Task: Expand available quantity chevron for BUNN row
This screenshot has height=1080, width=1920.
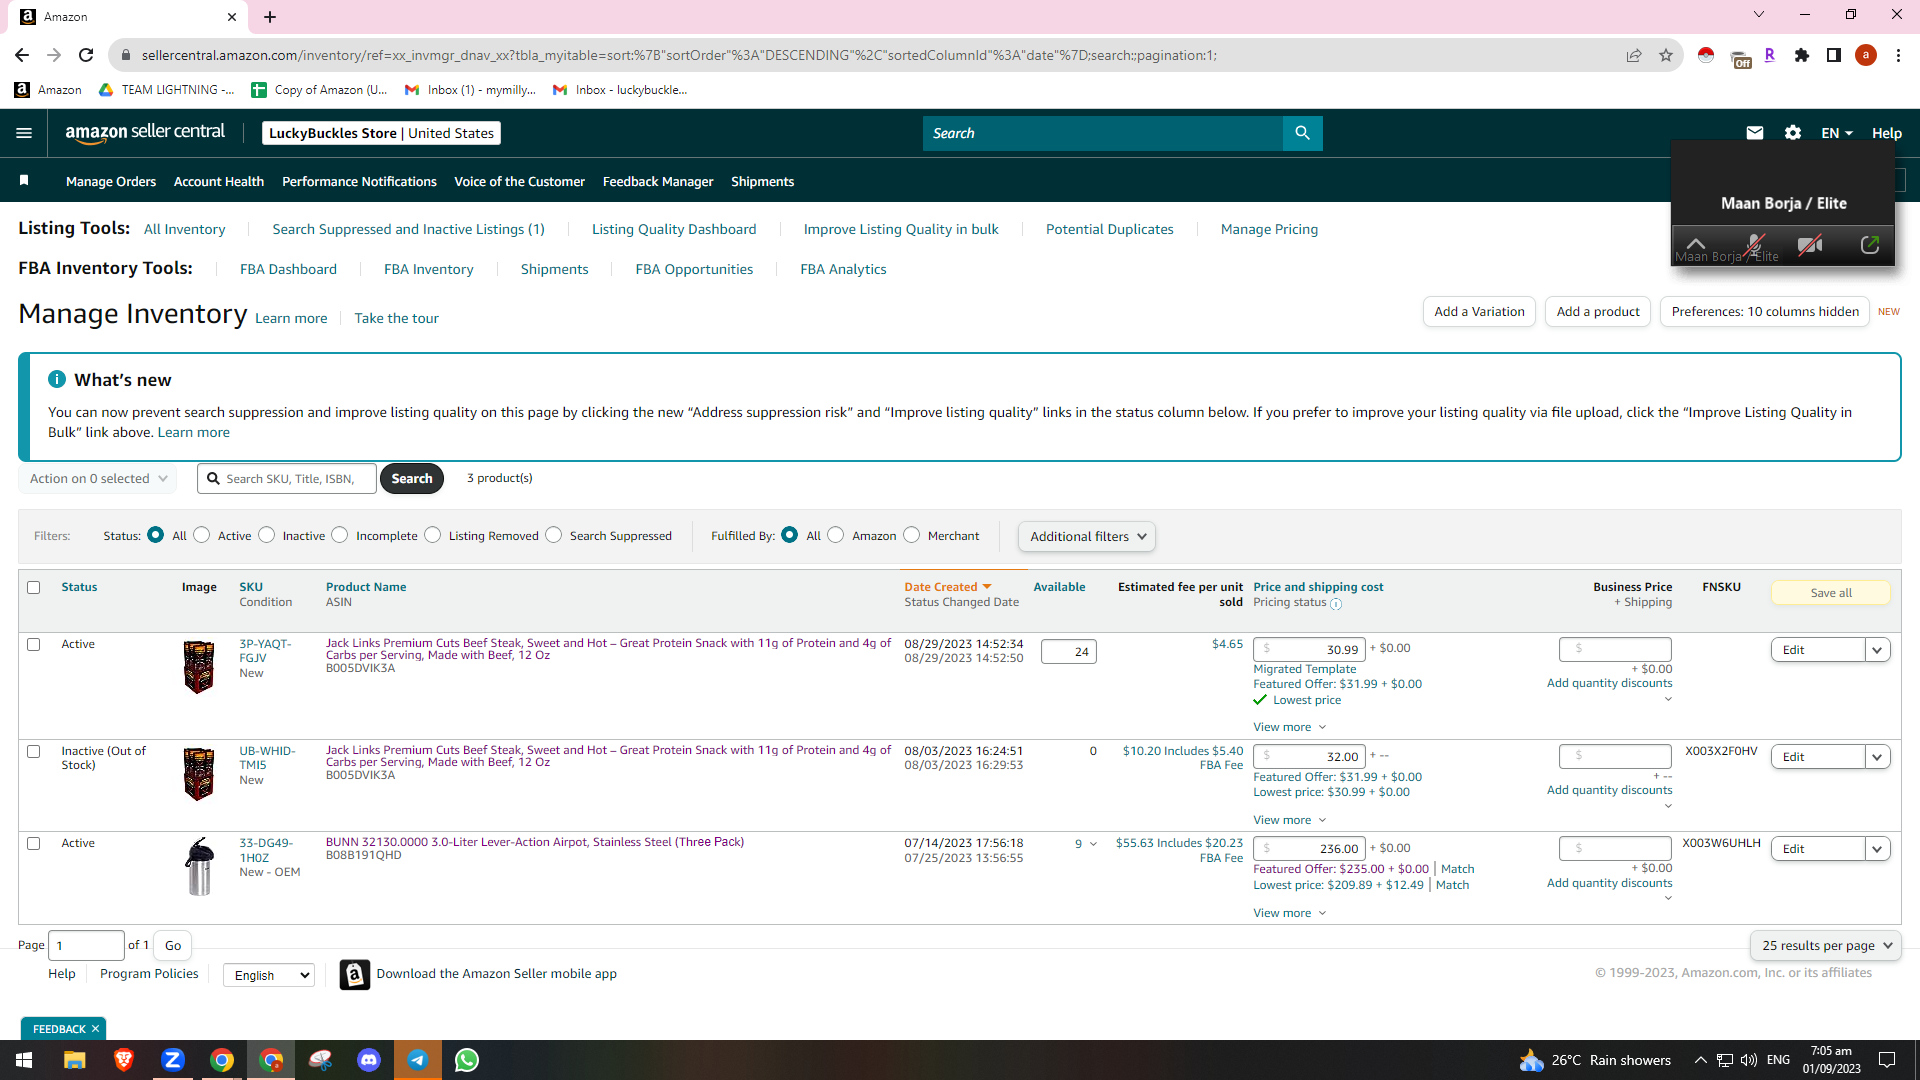Action: click(1093, 844)
